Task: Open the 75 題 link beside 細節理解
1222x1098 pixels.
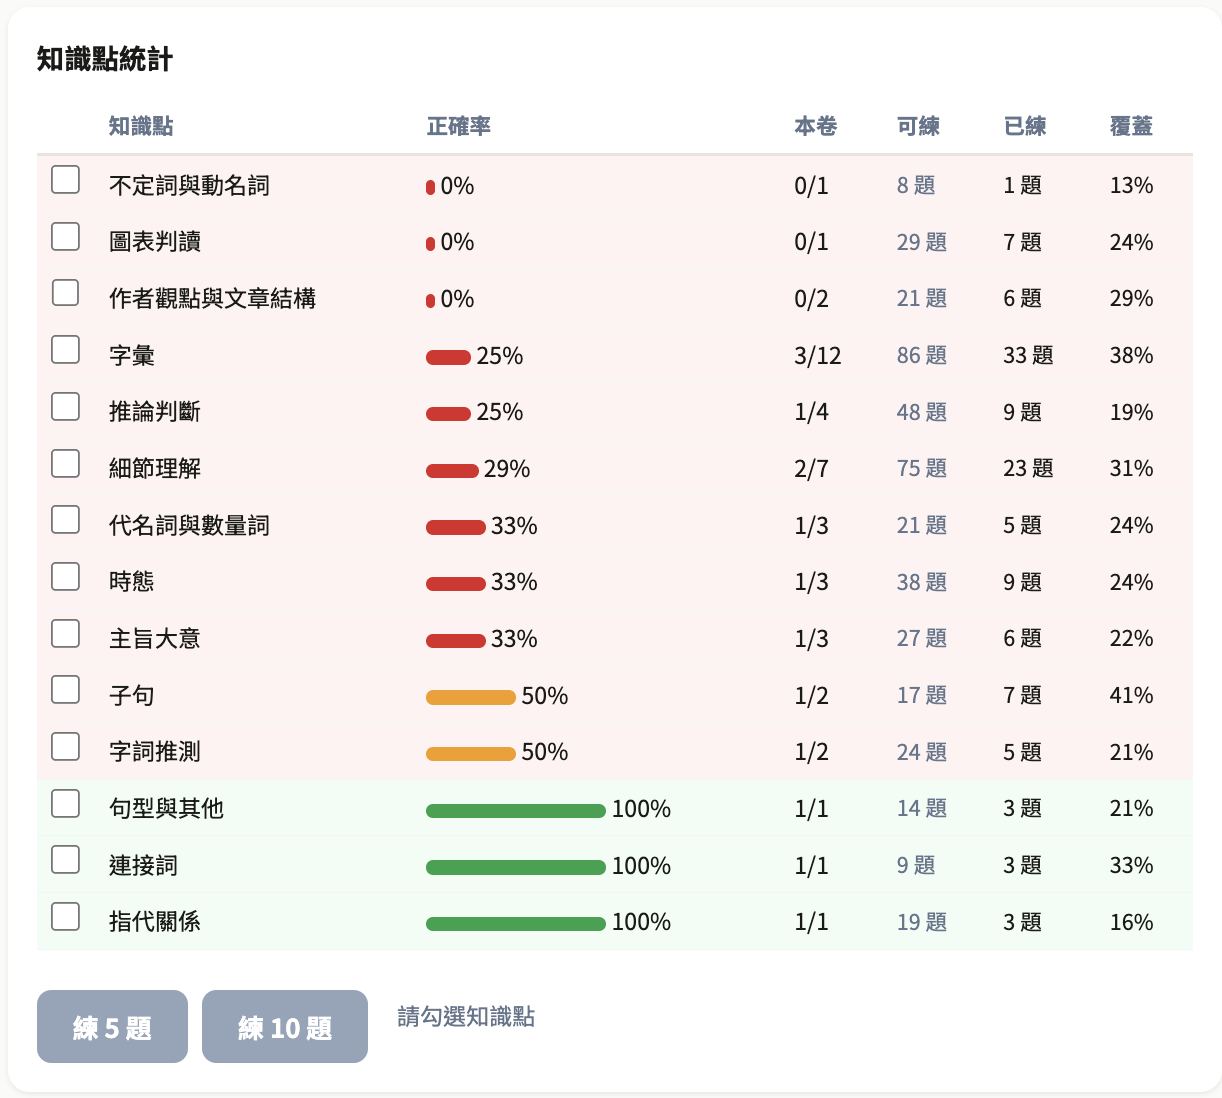Action: click(920, 468)
